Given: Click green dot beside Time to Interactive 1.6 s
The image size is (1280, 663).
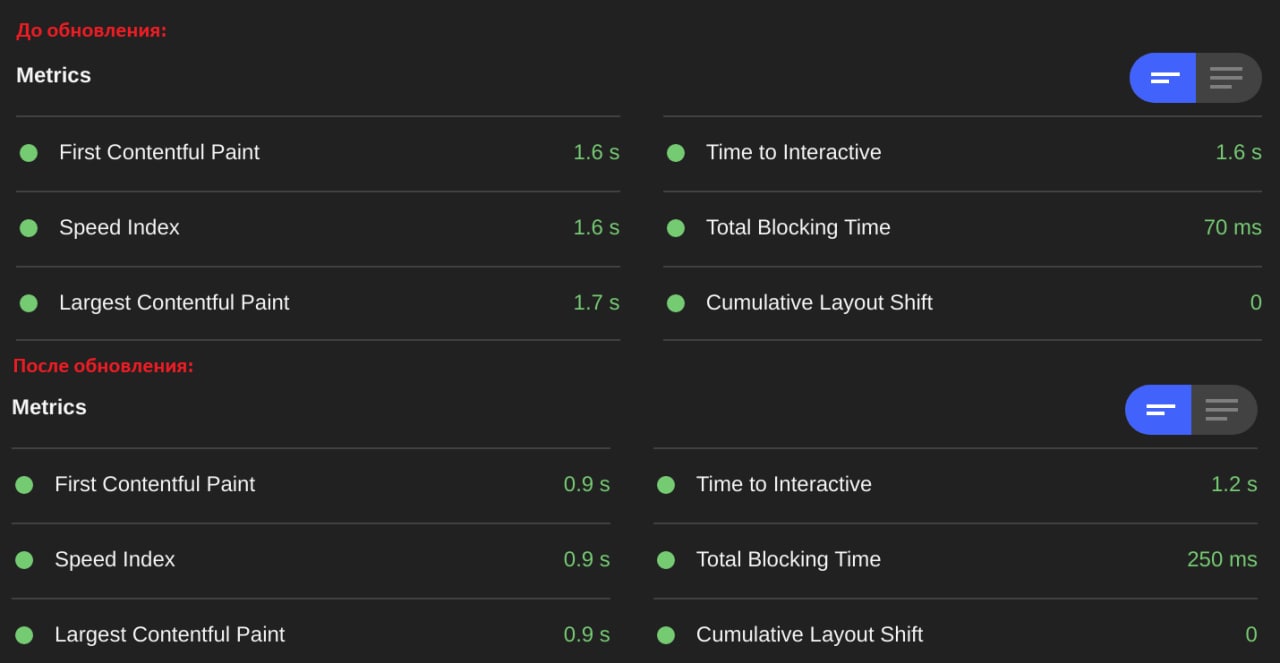Looking at the screenshot, I should tap(676, 153).
